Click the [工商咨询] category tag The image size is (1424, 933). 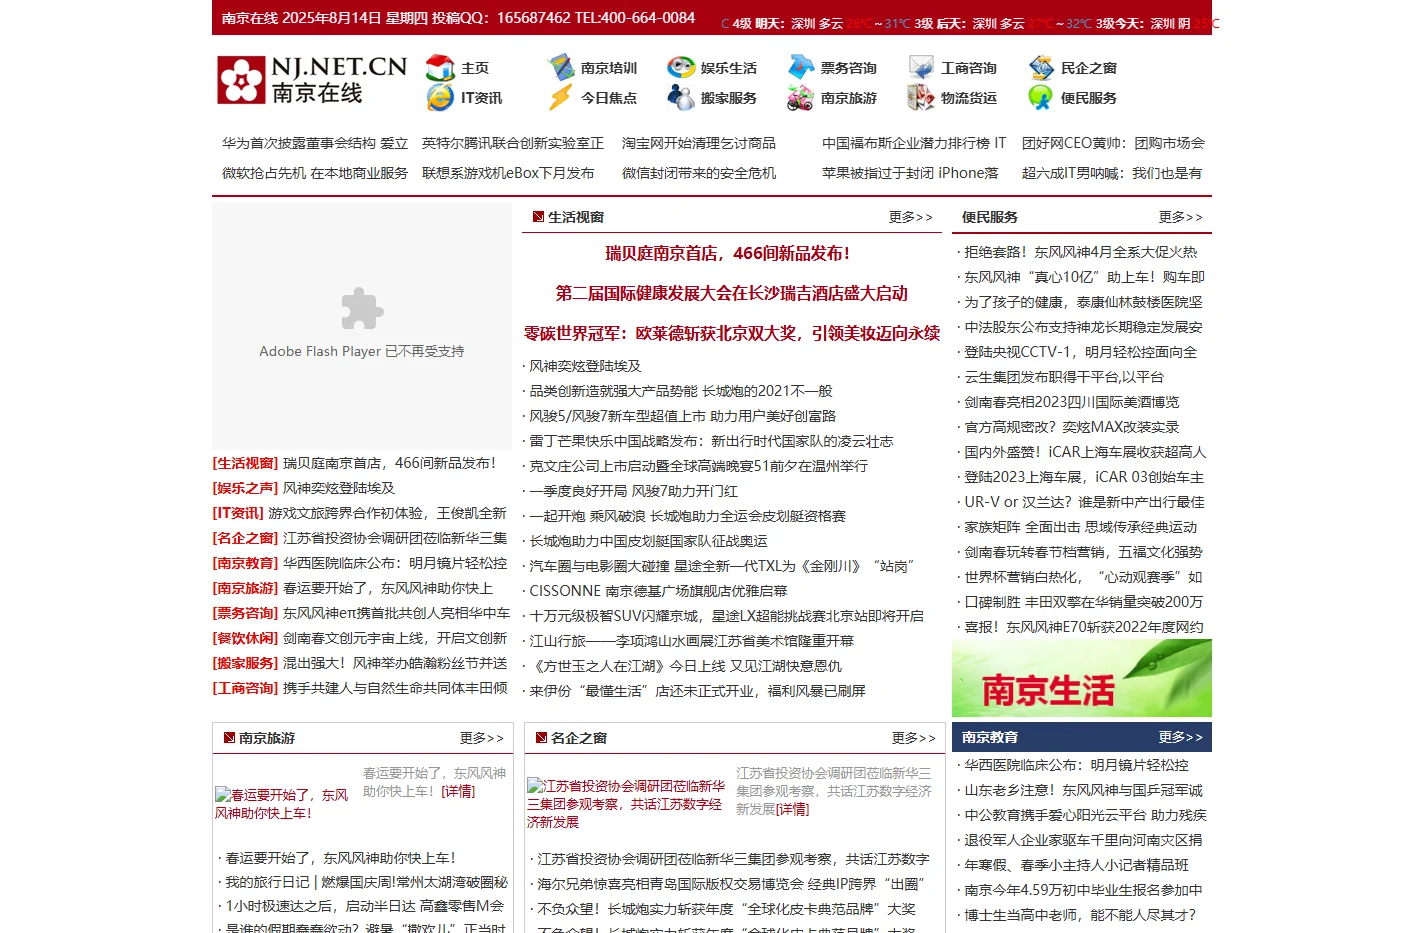(x=245, y=688)
